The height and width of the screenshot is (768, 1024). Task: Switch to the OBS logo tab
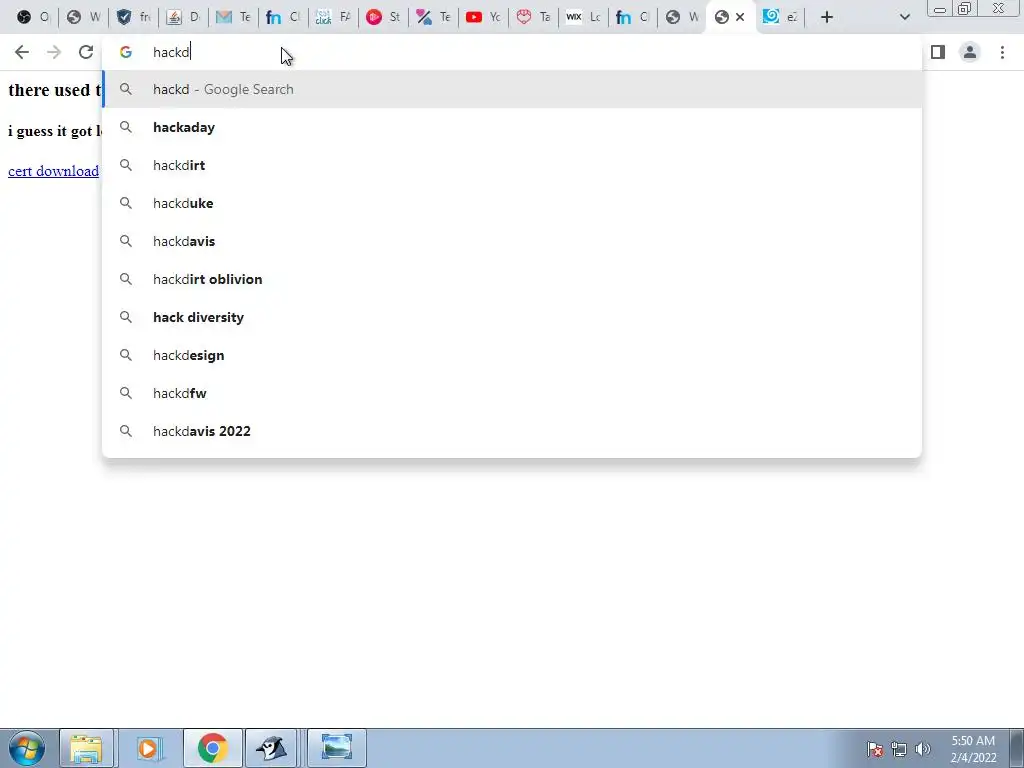33,18
